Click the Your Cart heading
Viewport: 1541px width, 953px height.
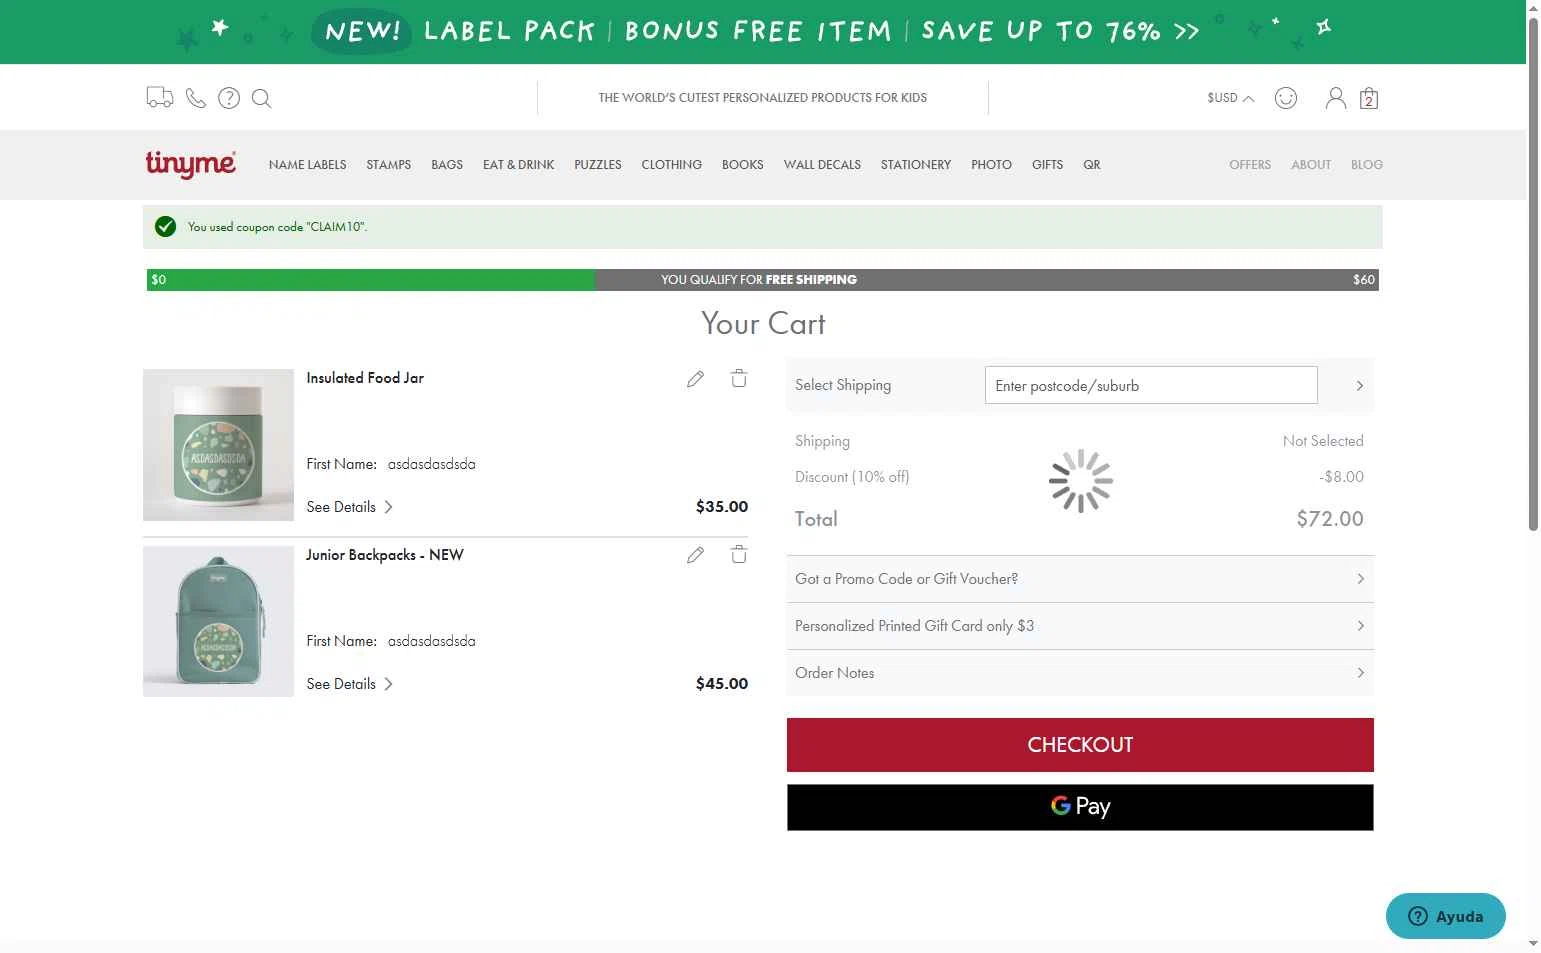[763, 324]
